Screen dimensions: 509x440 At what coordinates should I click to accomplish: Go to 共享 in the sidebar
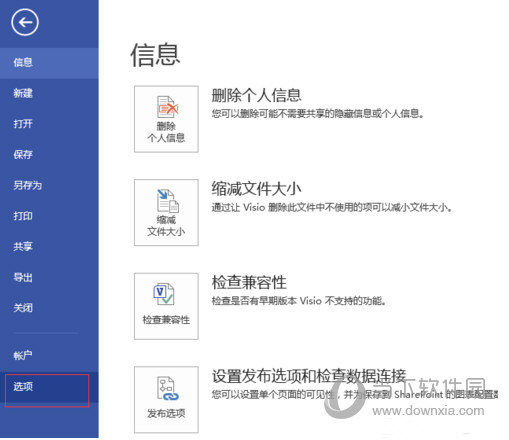(x=49, y=247)
